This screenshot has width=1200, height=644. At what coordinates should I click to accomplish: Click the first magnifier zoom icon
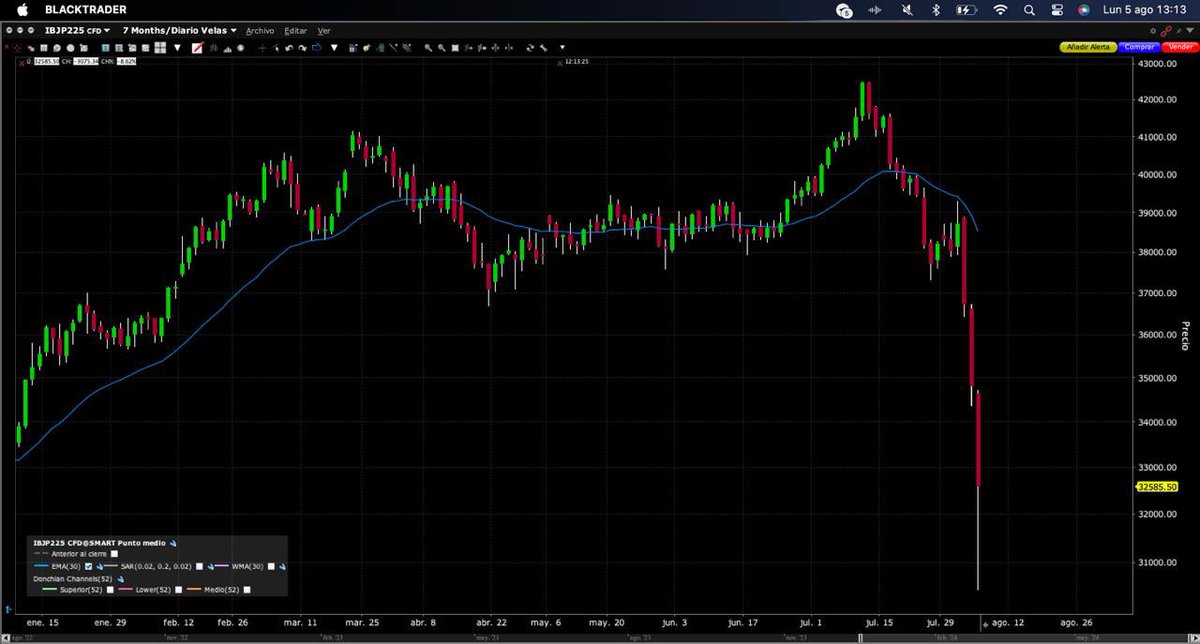coord(428,47)
